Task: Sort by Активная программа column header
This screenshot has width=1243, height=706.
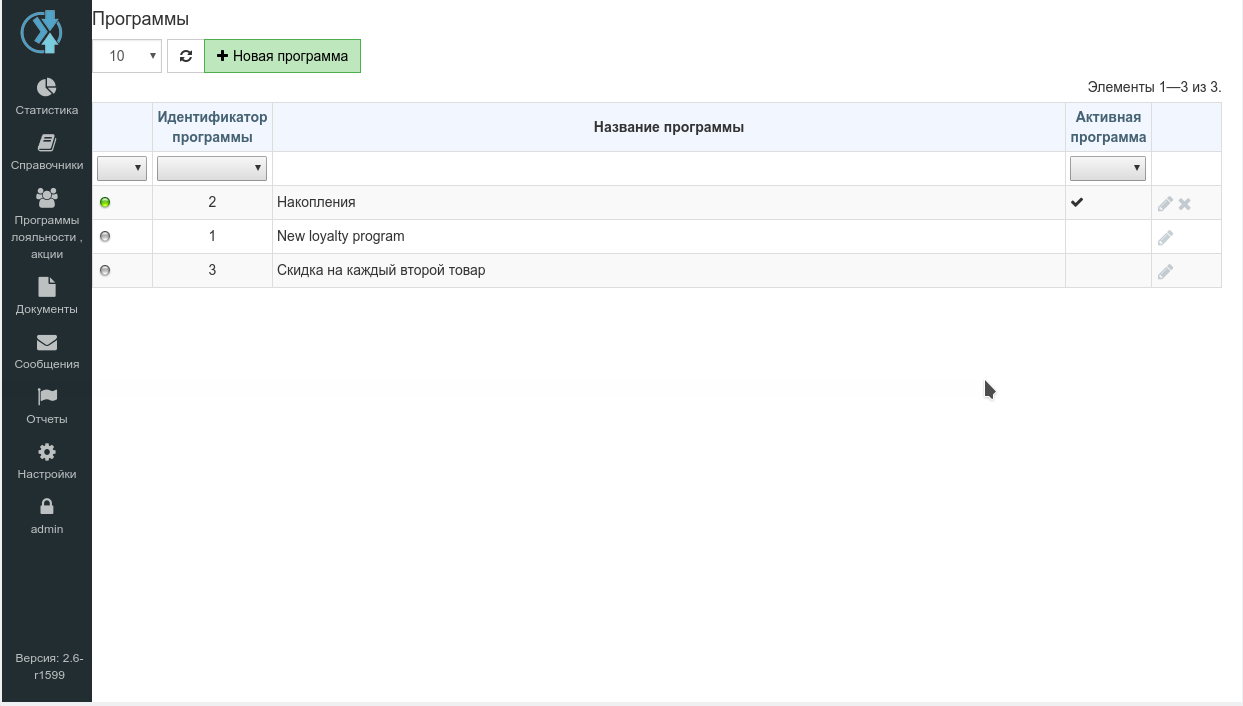Action: (1108, 127)
